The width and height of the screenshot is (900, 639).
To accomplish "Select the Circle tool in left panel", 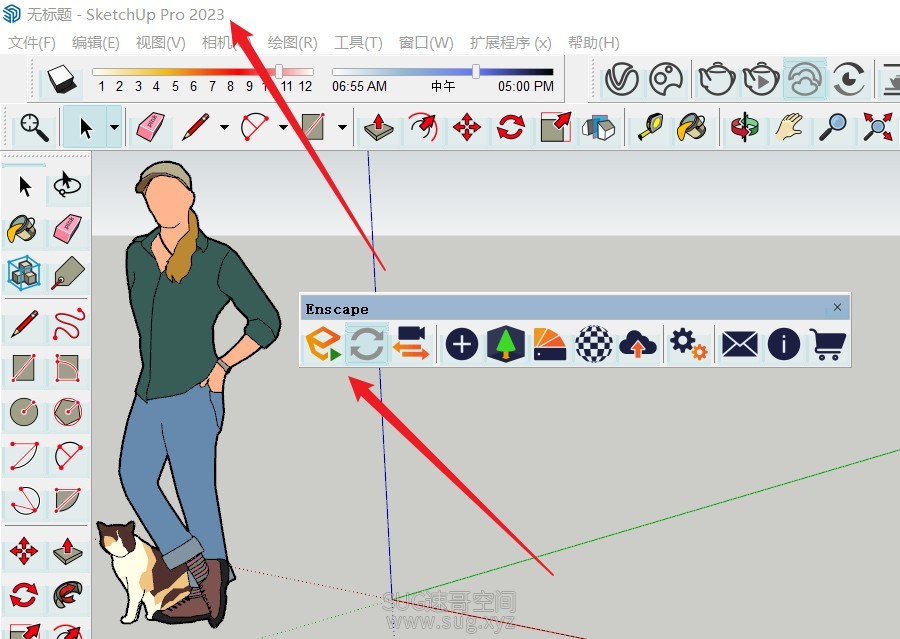I will pyautogui.click(x=24, y=412).
